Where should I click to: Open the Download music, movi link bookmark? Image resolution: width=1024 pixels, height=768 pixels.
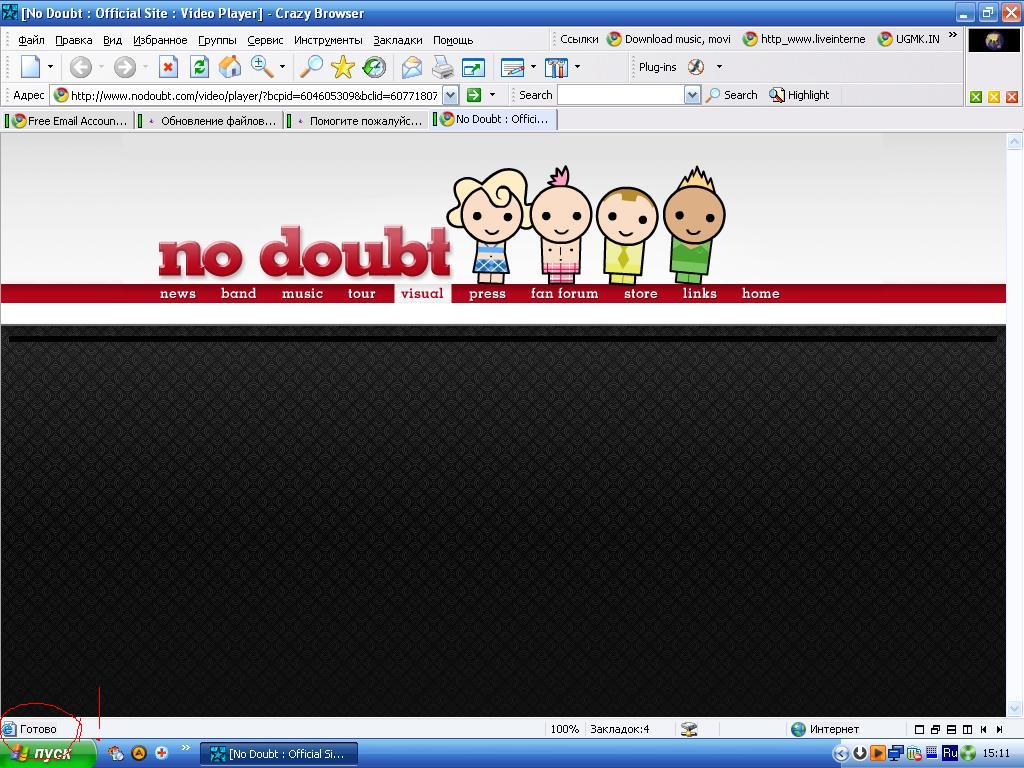[x=669, y=39]
